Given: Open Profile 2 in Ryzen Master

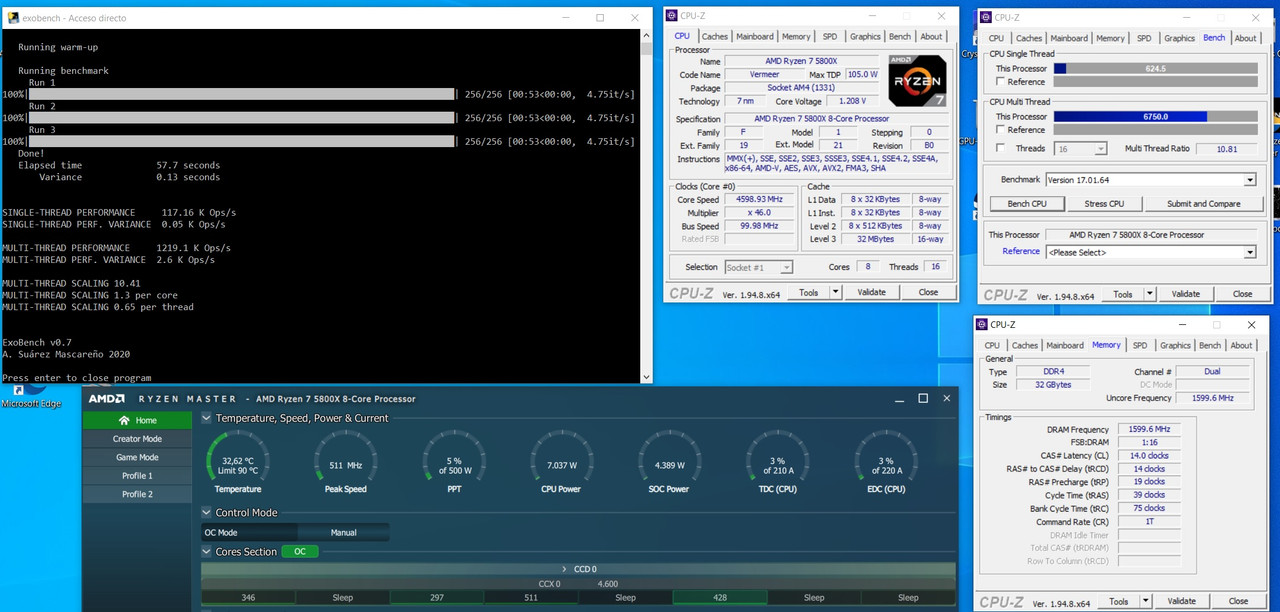Looking at the screenshot, I should 138,494.
